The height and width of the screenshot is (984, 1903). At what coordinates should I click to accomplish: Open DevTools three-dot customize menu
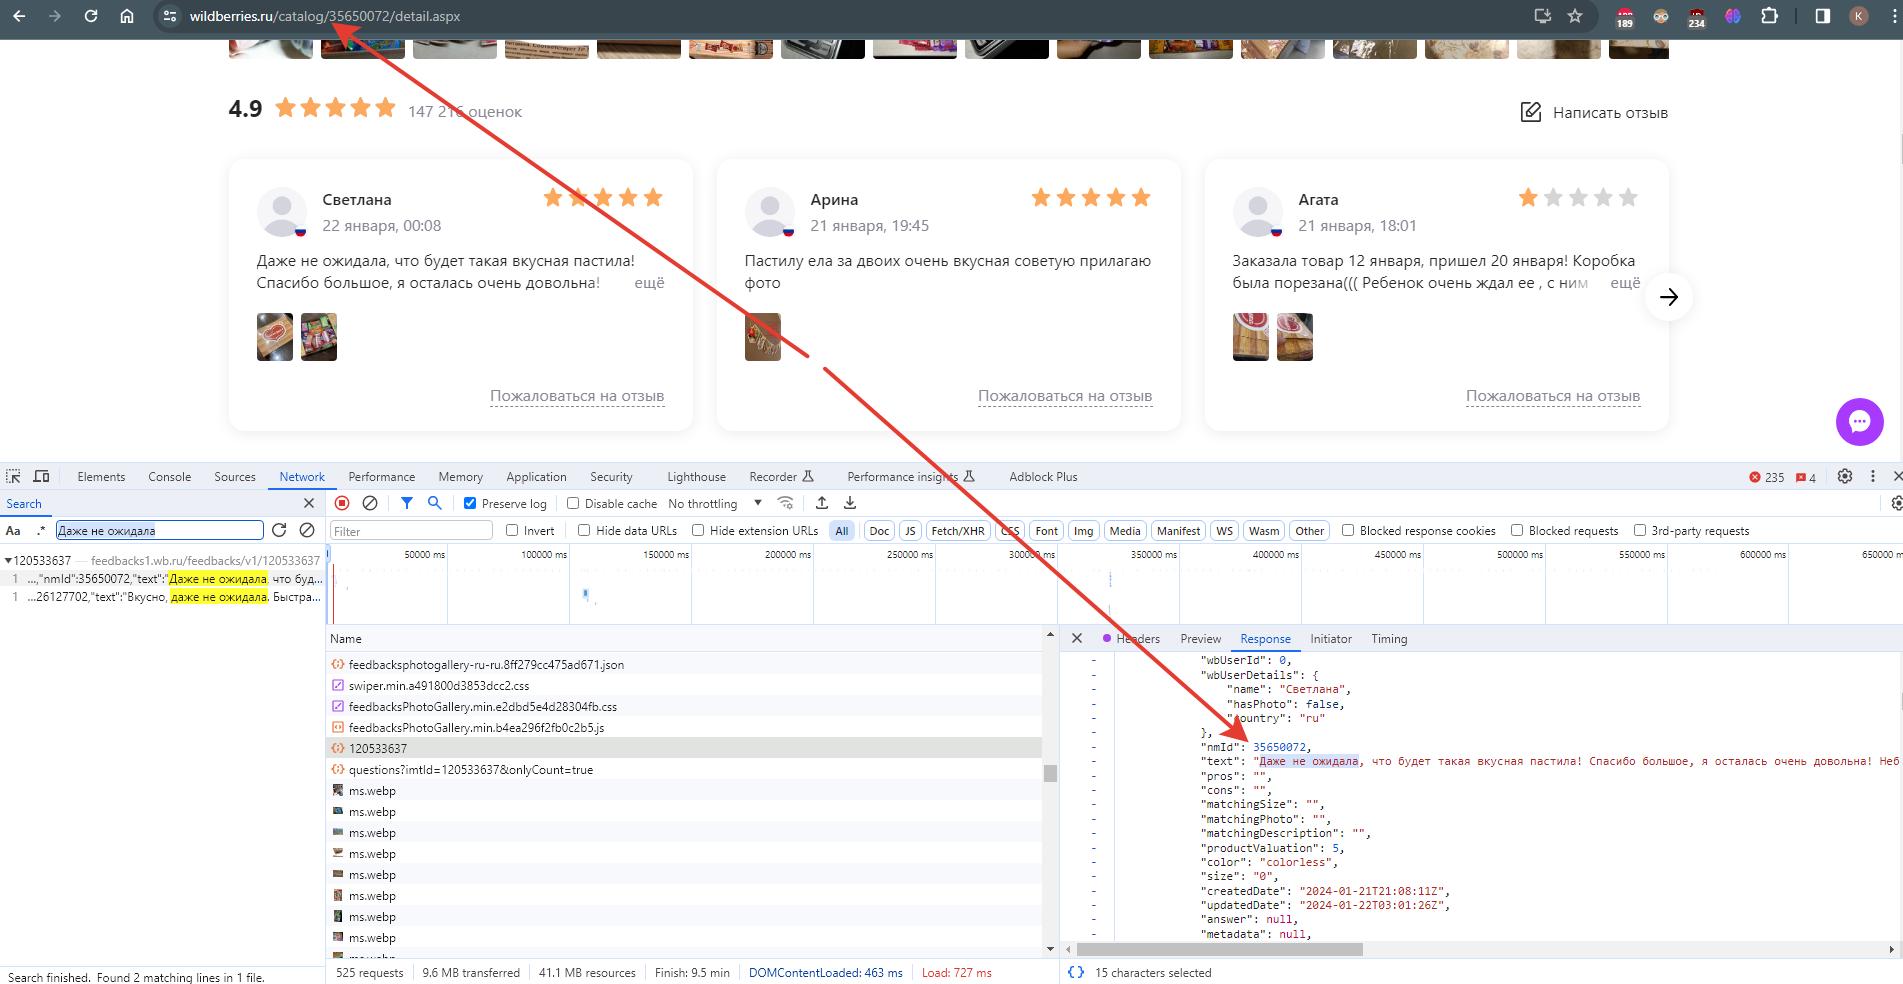click(1873, 477)
